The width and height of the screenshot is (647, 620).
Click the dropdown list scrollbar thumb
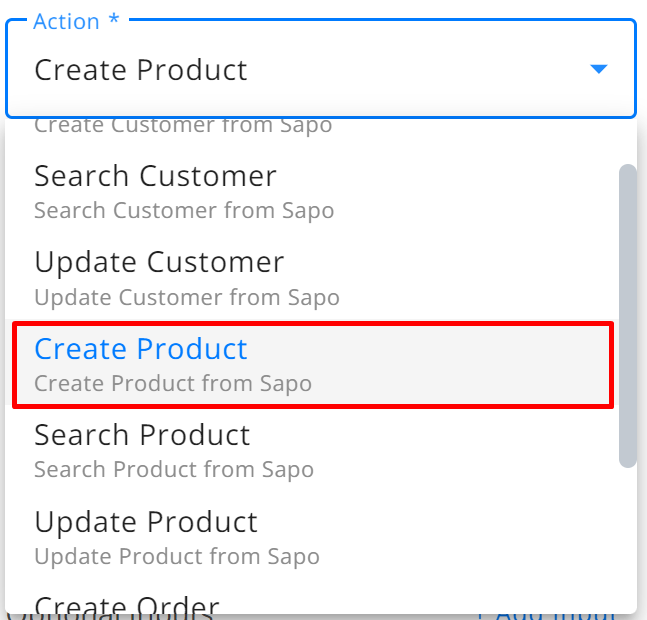tap(628, 316)
